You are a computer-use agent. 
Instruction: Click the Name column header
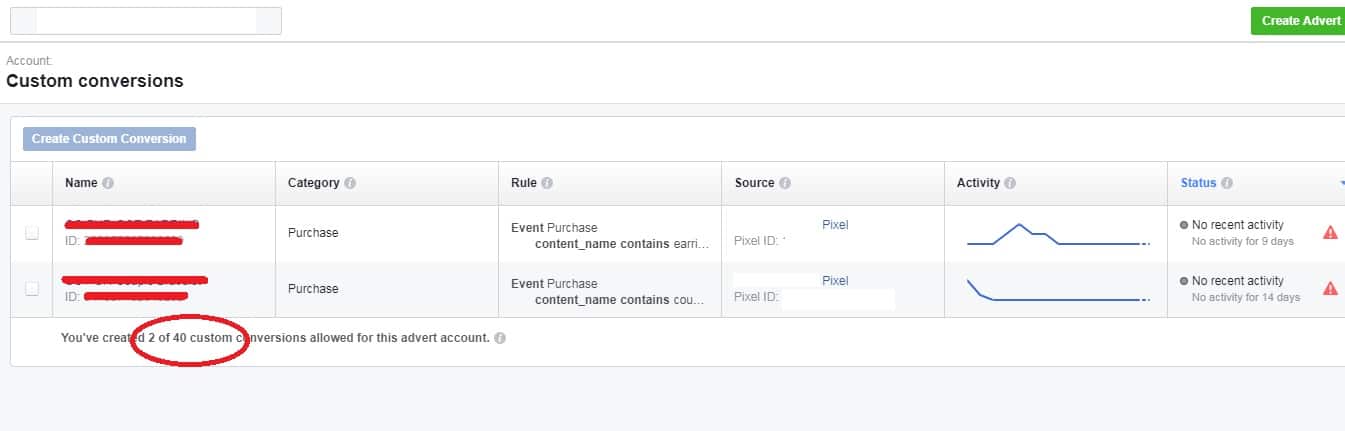[x=81, y=184]
